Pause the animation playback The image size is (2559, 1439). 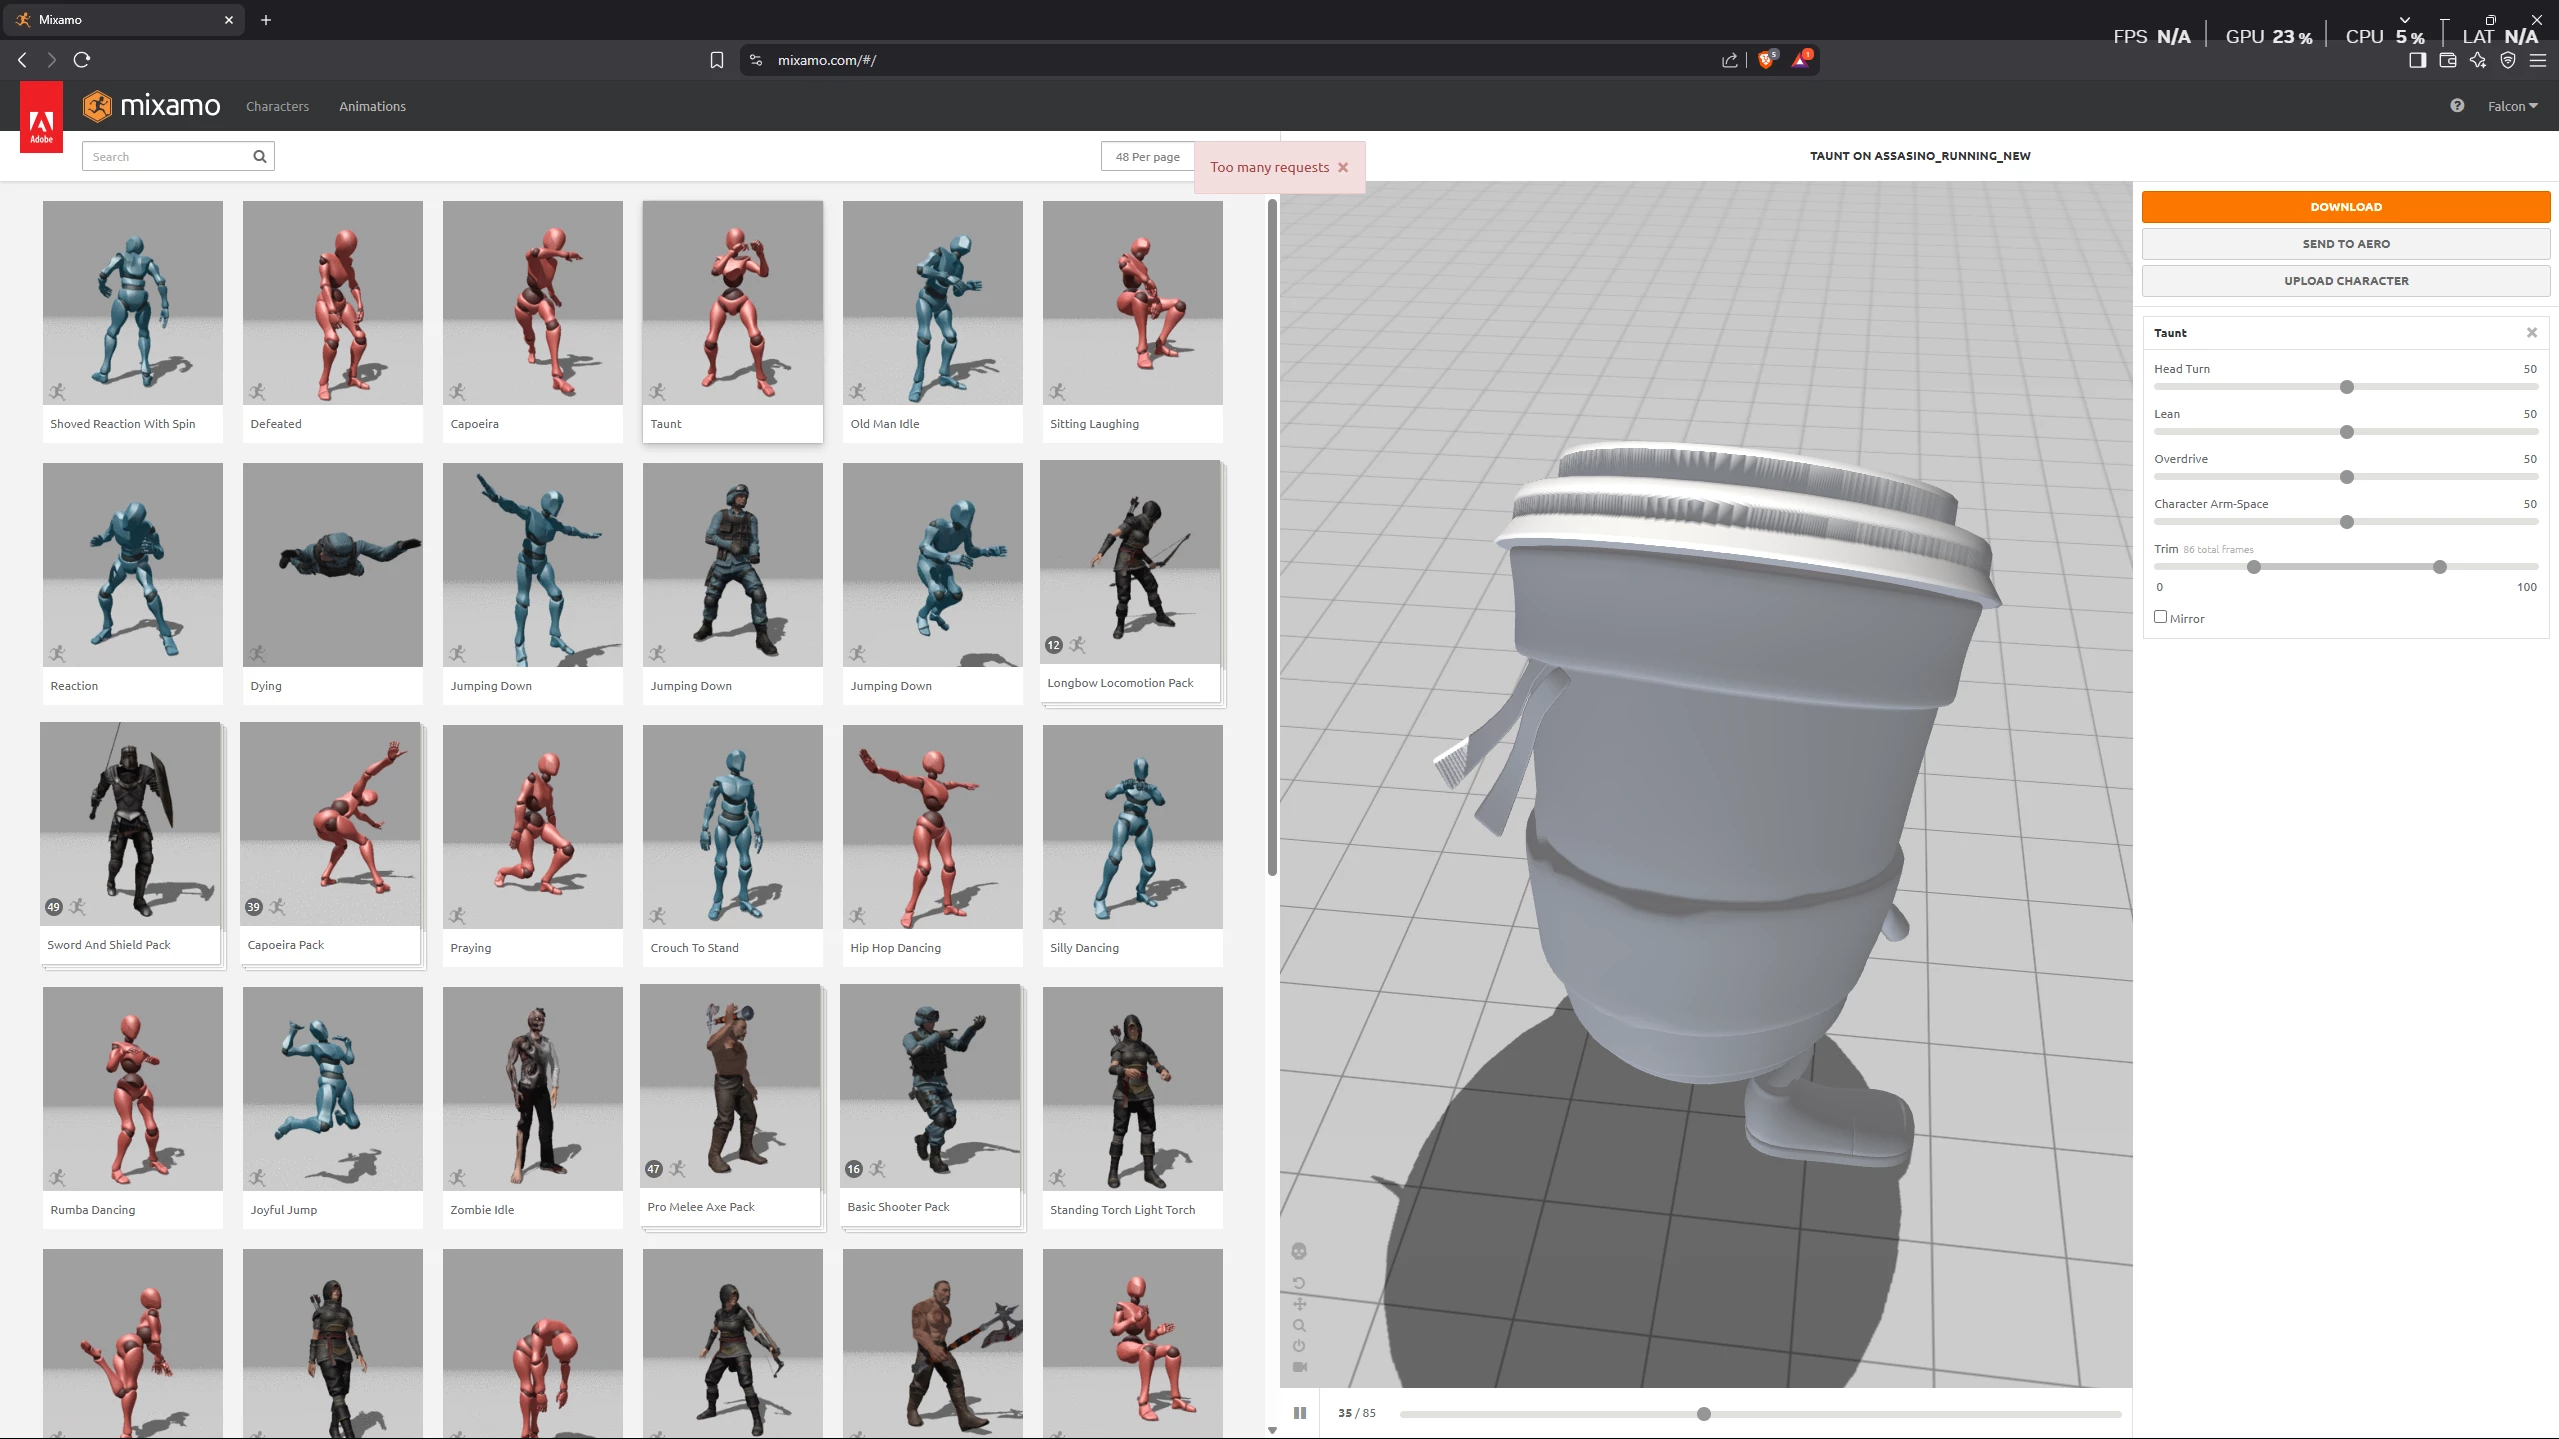(1299, 1413)
